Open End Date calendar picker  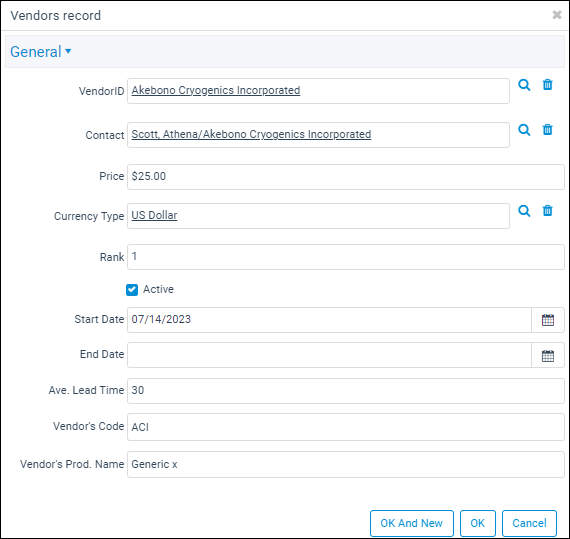548,355
